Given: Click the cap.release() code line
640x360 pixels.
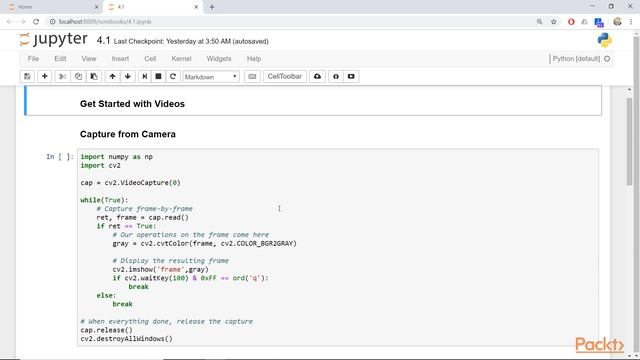Looking at the screenshot, I should click(x=107, y=330).
